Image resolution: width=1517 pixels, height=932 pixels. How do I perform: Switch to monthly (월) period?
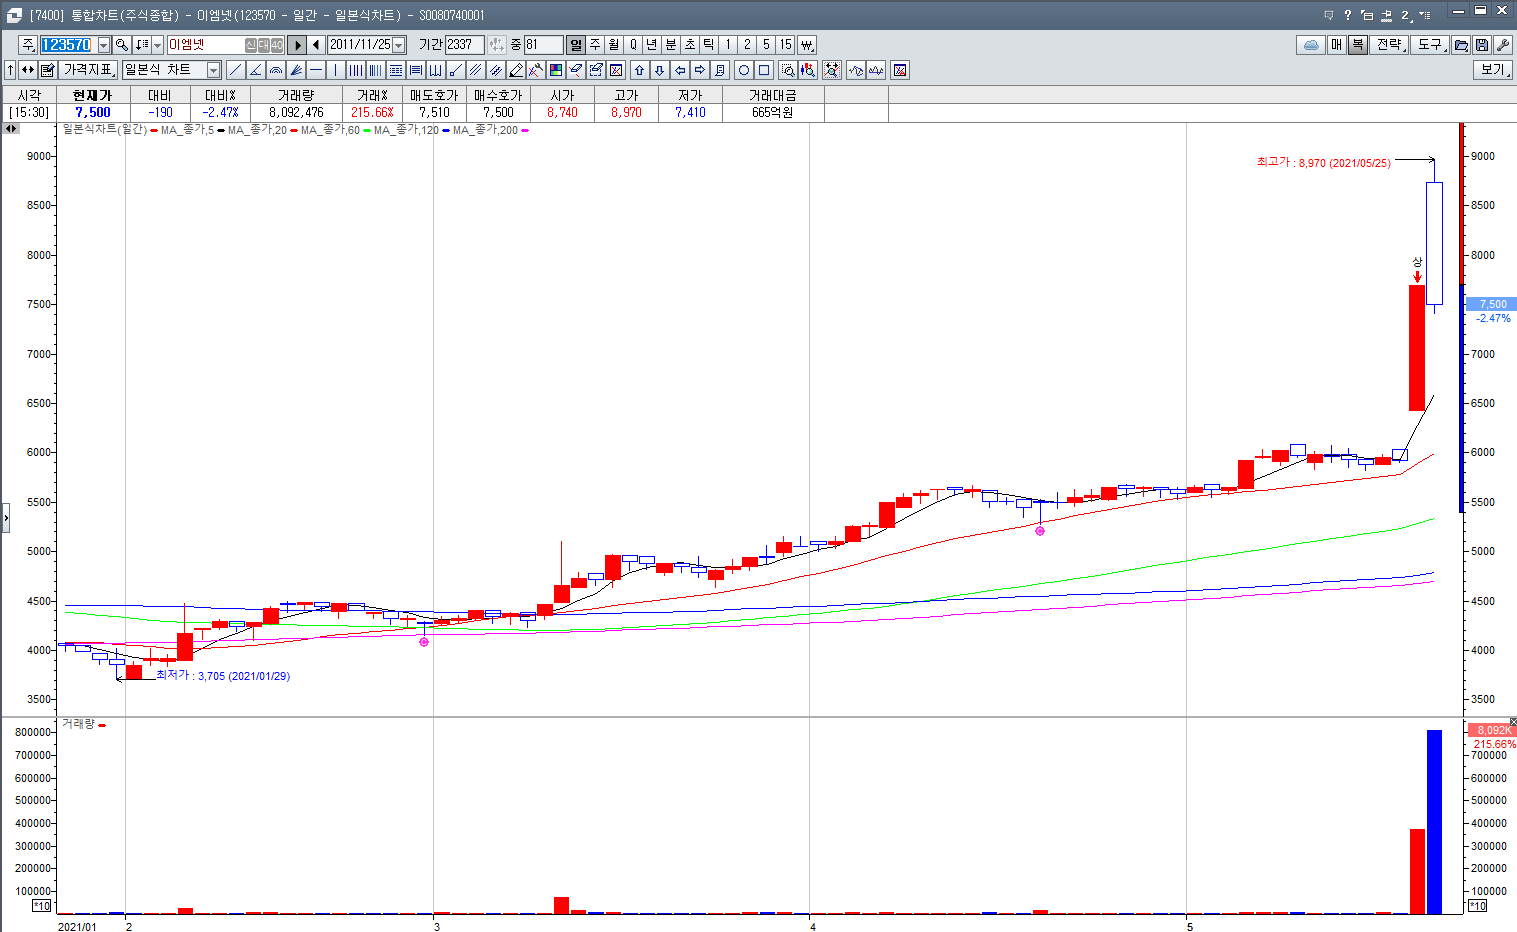click(x=614, y=45)
